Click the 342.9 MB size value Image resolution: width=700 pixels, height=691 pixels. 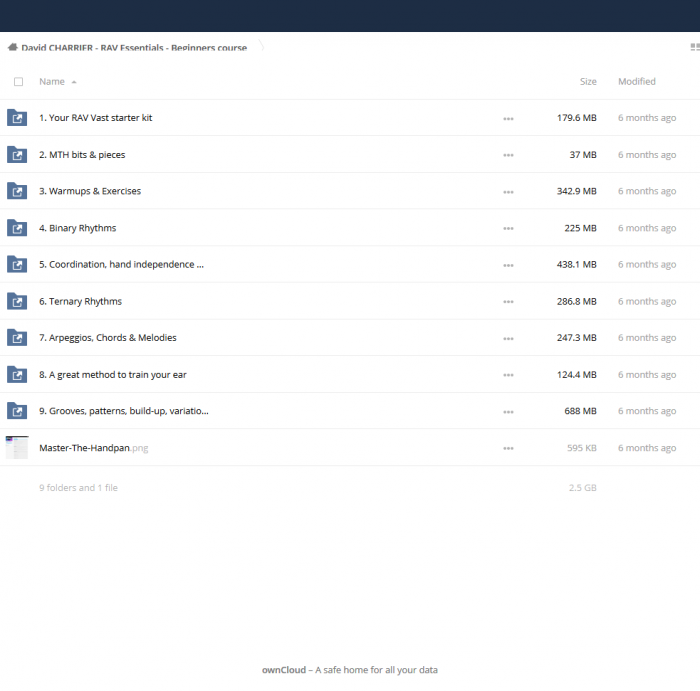(x=576, y=191)
